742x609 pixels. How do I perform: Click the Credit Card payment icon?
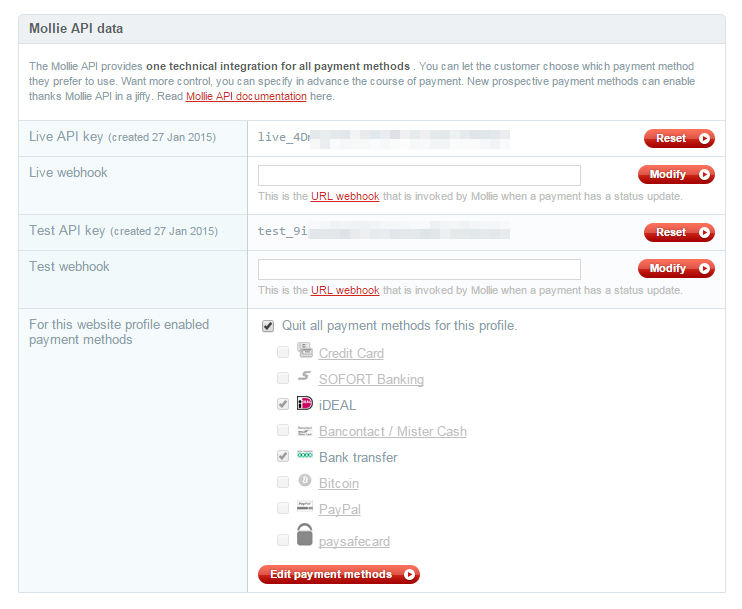click(305, 350)
